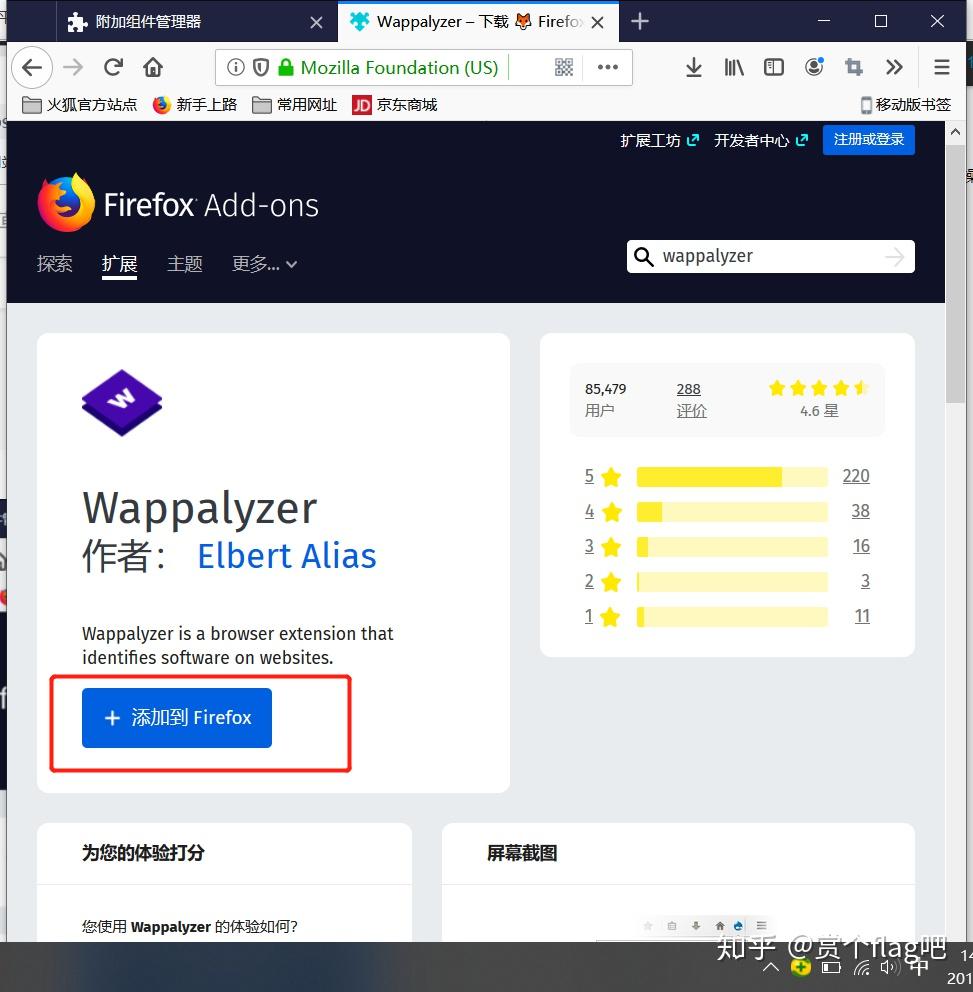
Task: Click the 5-star rating bar
Action: click(732, 477)
